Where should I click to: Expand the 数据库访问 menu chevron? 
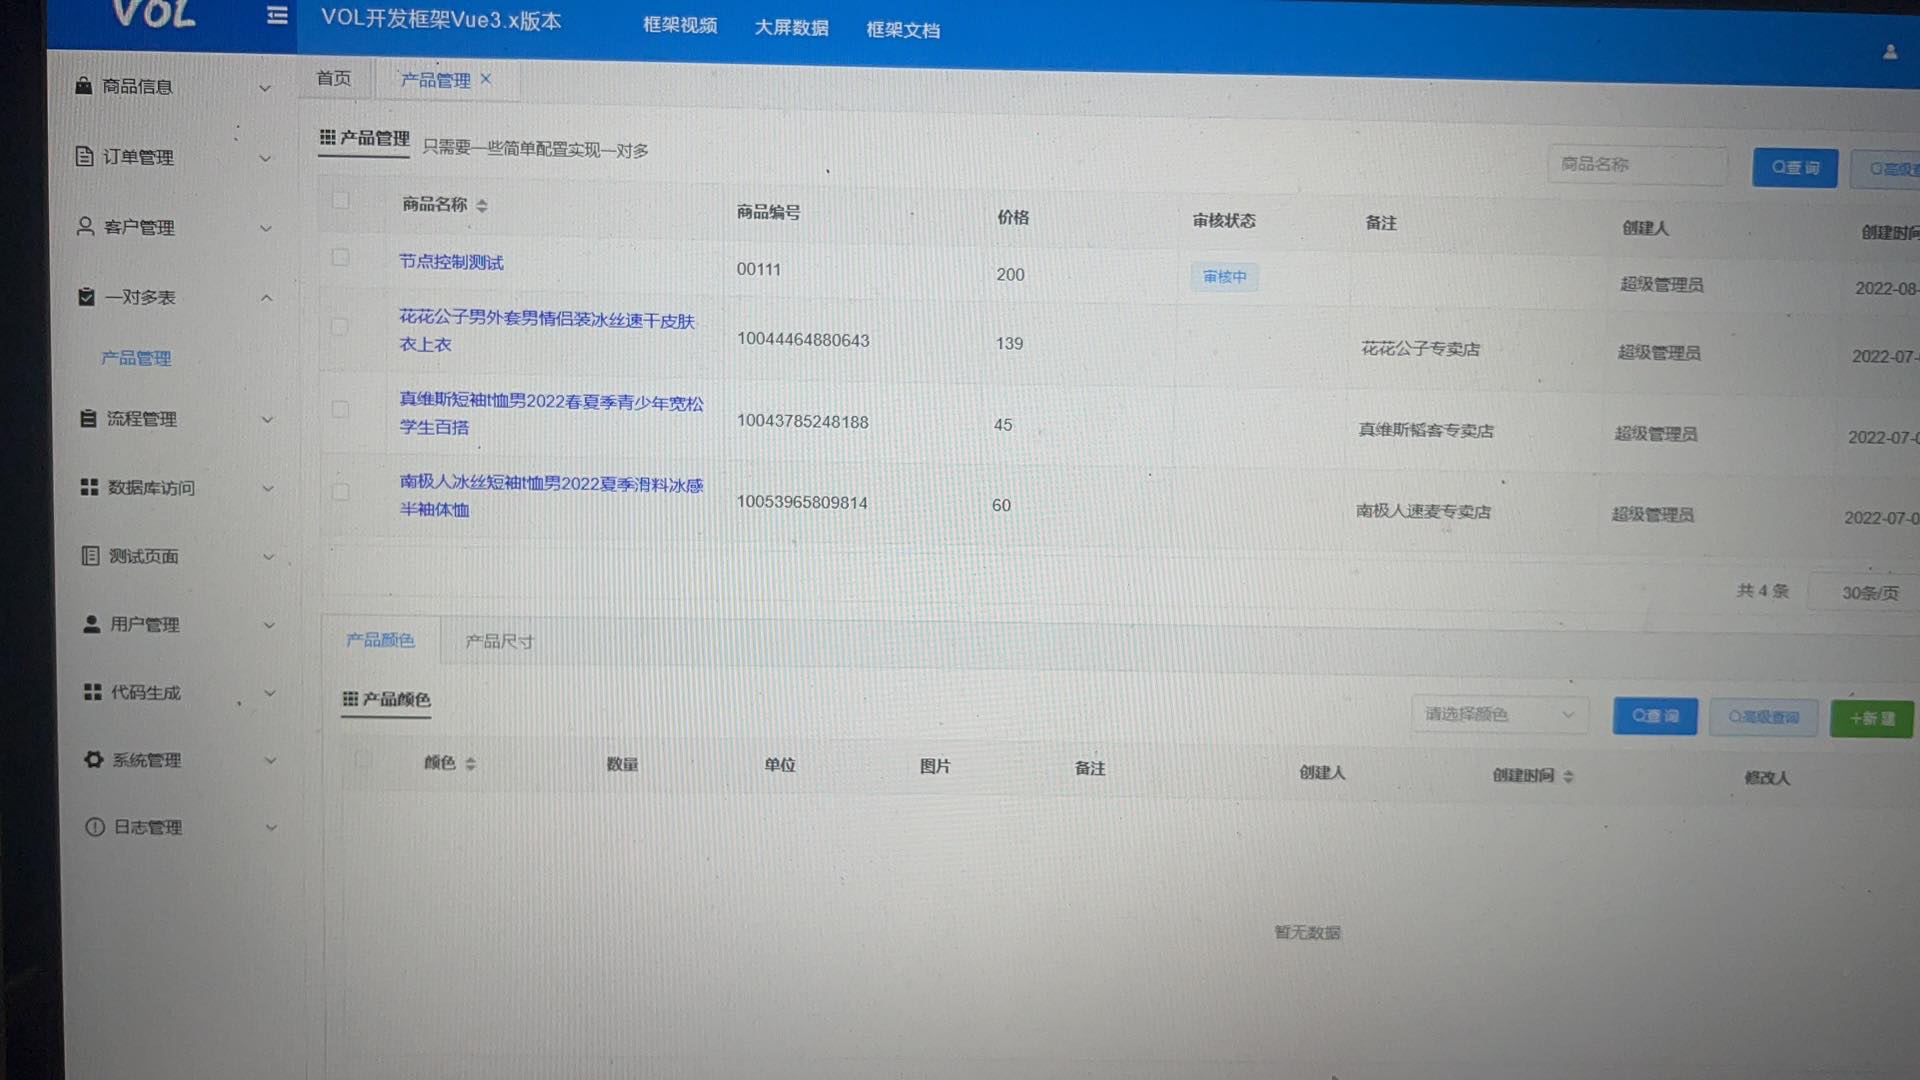[x=268, y=489]
